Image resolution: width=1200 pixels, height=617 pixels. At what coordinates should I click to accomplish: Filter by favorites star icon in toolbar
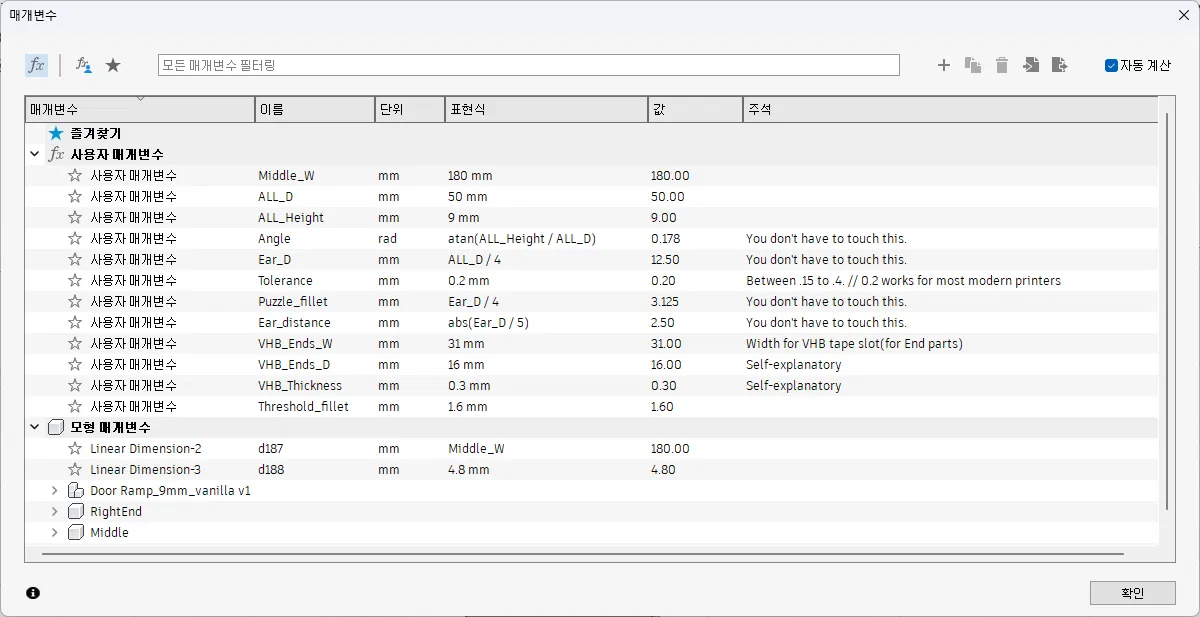113,65
